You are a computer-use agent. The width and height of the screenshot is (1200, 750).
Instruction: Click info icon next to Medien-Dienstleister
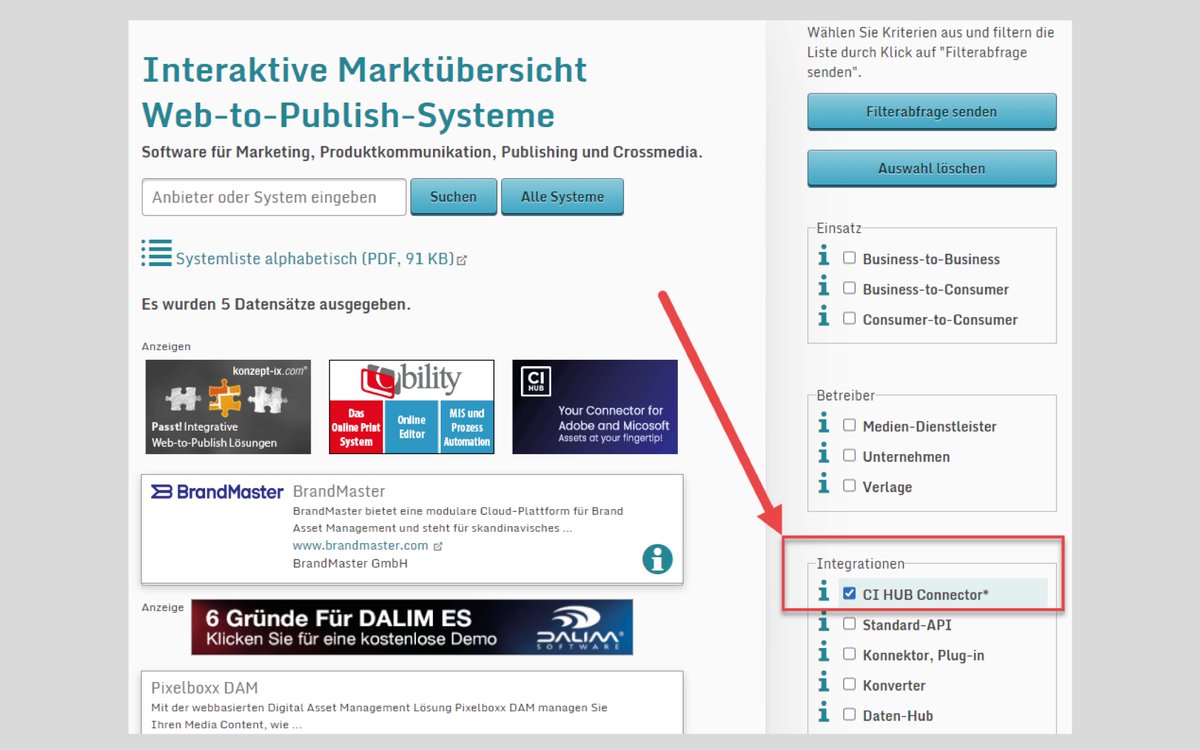tap(824, 424)
